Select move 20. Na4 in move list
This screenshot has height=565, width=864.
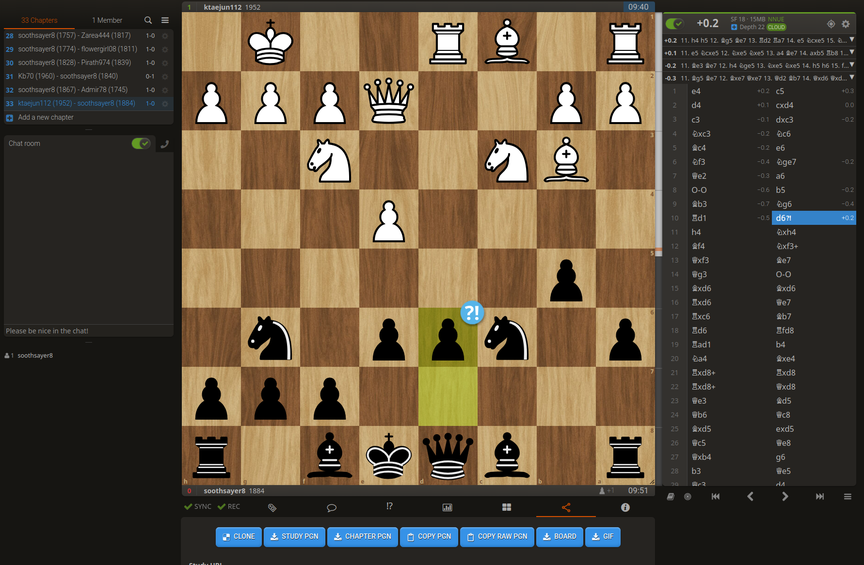[x=730, y=358]
